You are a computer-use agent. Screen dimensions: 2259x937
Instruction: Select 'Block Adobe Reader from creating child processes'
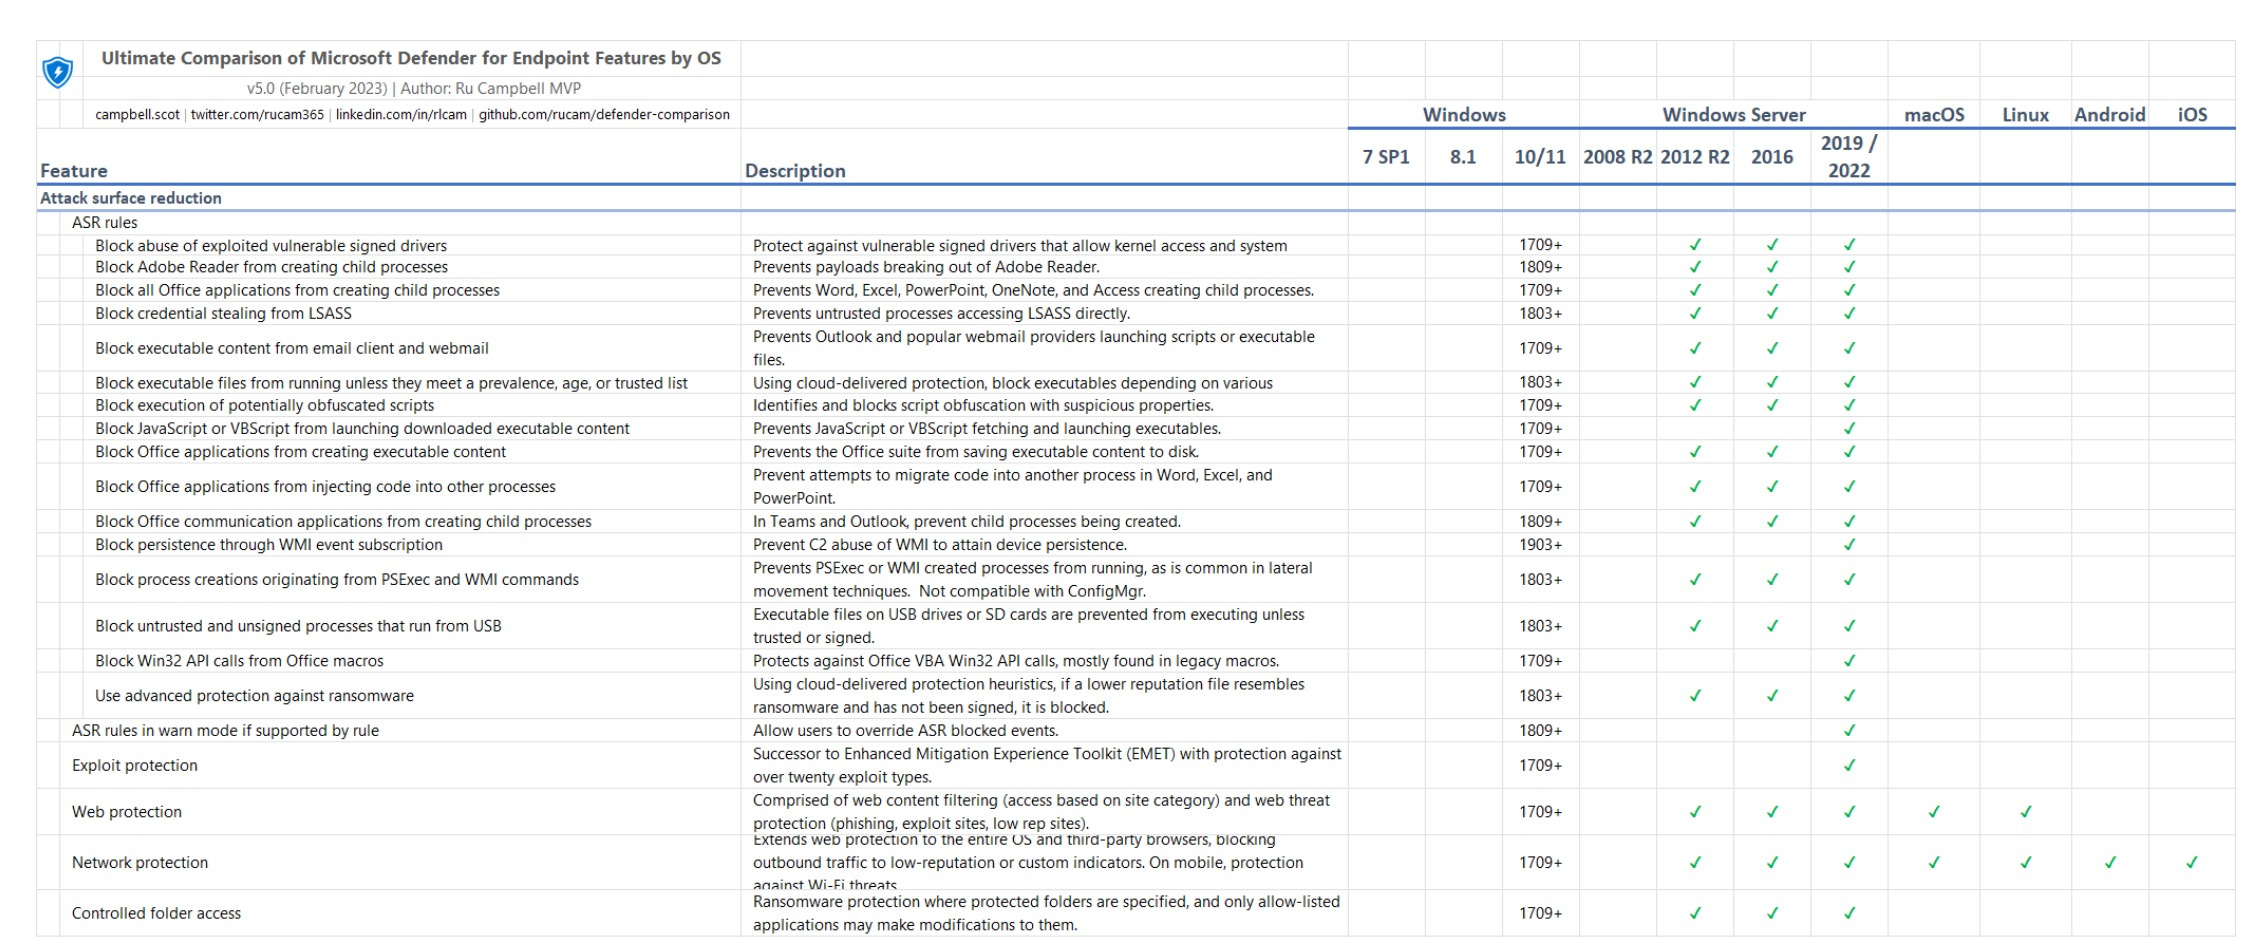(x=271, y=267)
